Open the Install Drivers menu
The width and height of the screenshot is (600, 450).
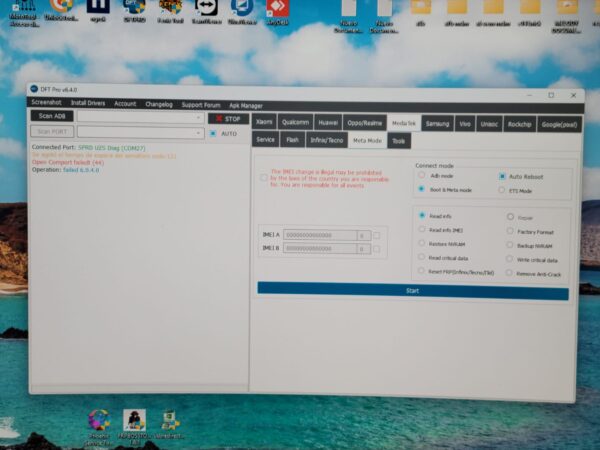click(x=88, y=103)
